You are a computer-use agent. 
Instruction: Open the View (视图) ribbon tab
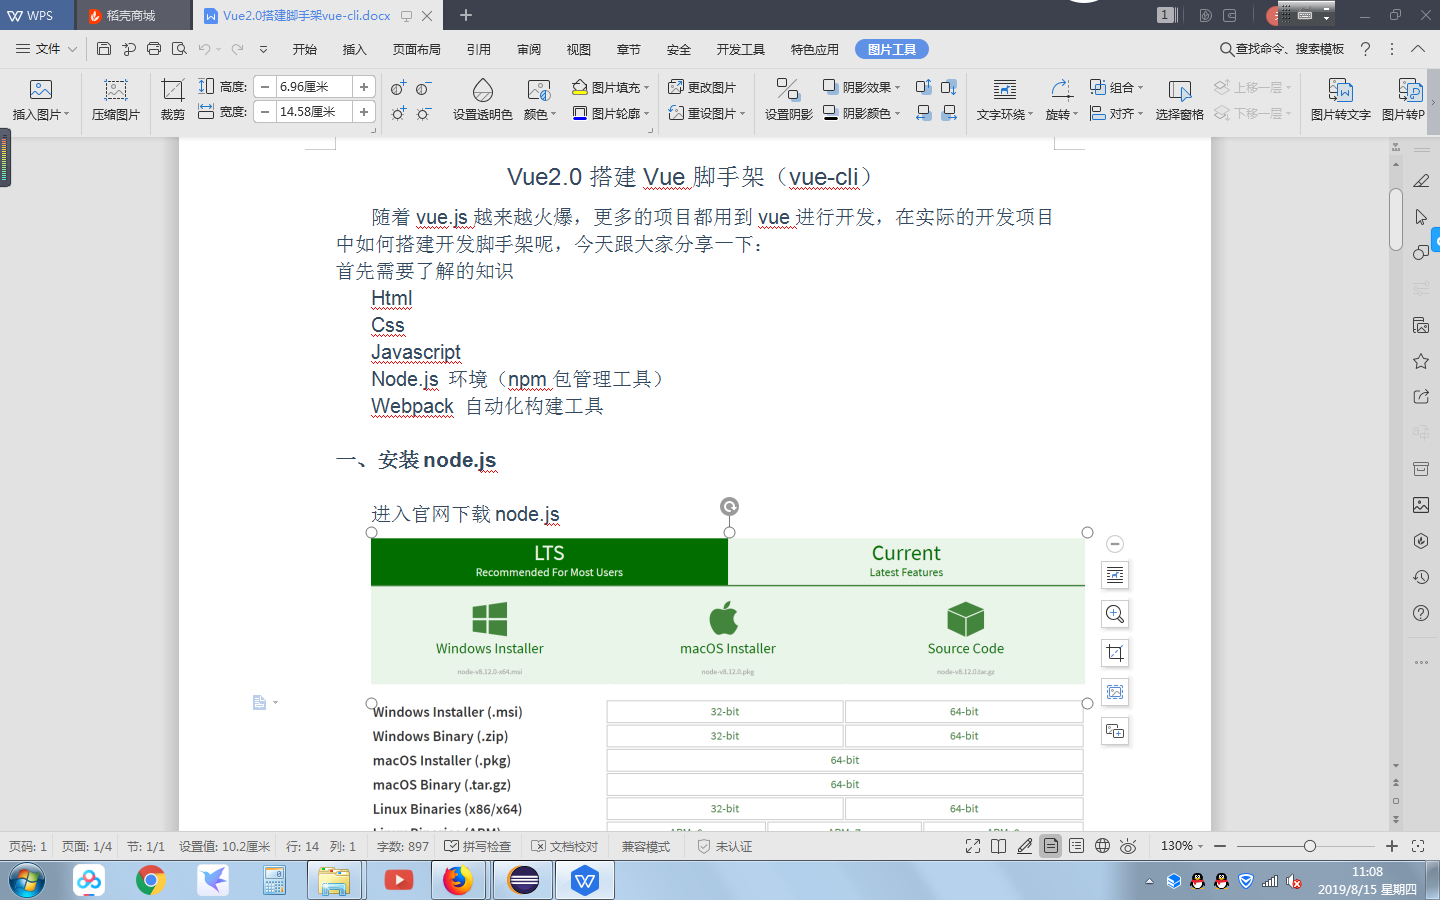[579, 49]
